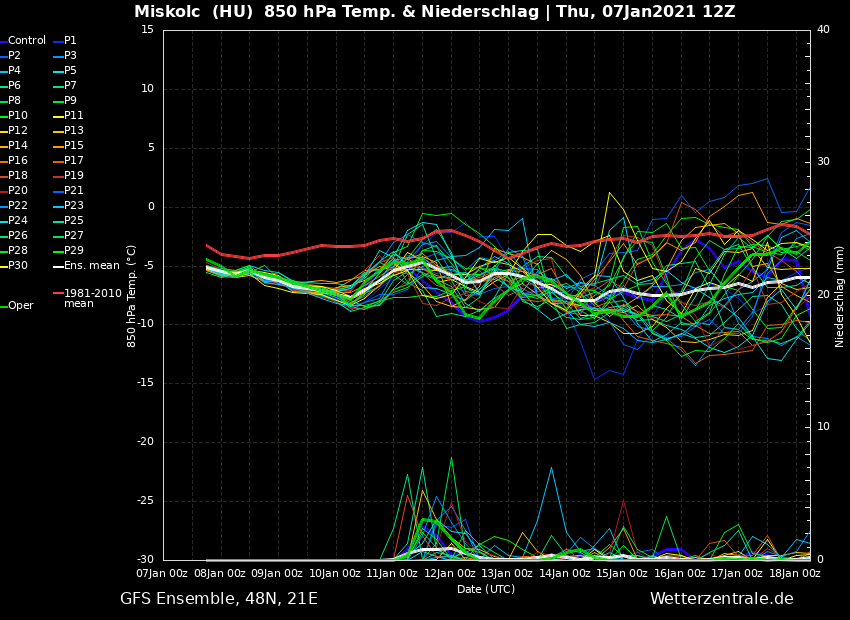Click the P1 legend entry
The height and width of the screenshot is (620, 850).
(70, 41)
